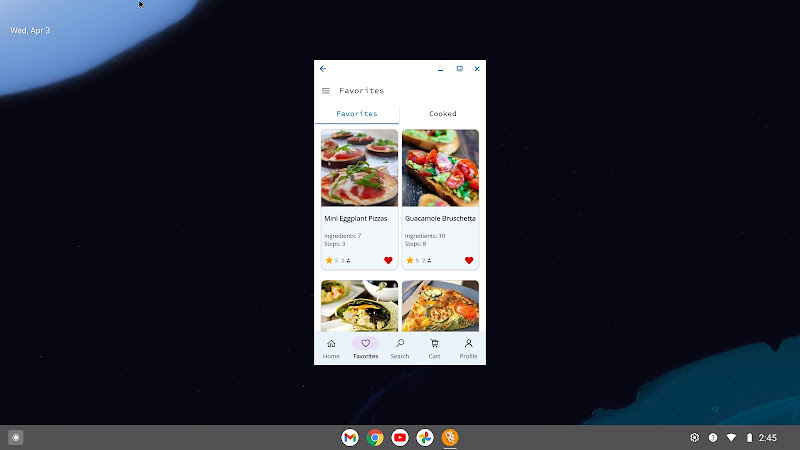This screenshot has height=450, width=800.
Task: Click the 2:45 clock in status area
Action: click(x=767, y=437)
